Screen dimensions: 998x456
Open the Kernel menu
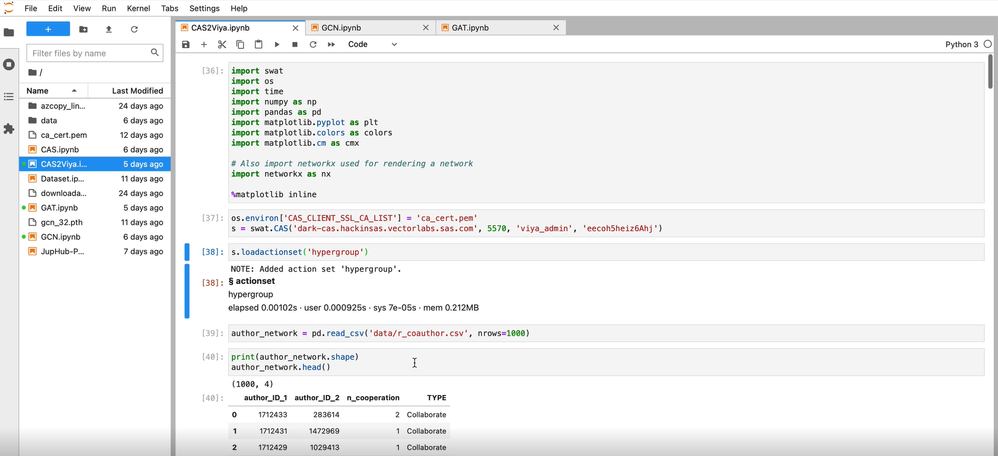pos(138,8)
